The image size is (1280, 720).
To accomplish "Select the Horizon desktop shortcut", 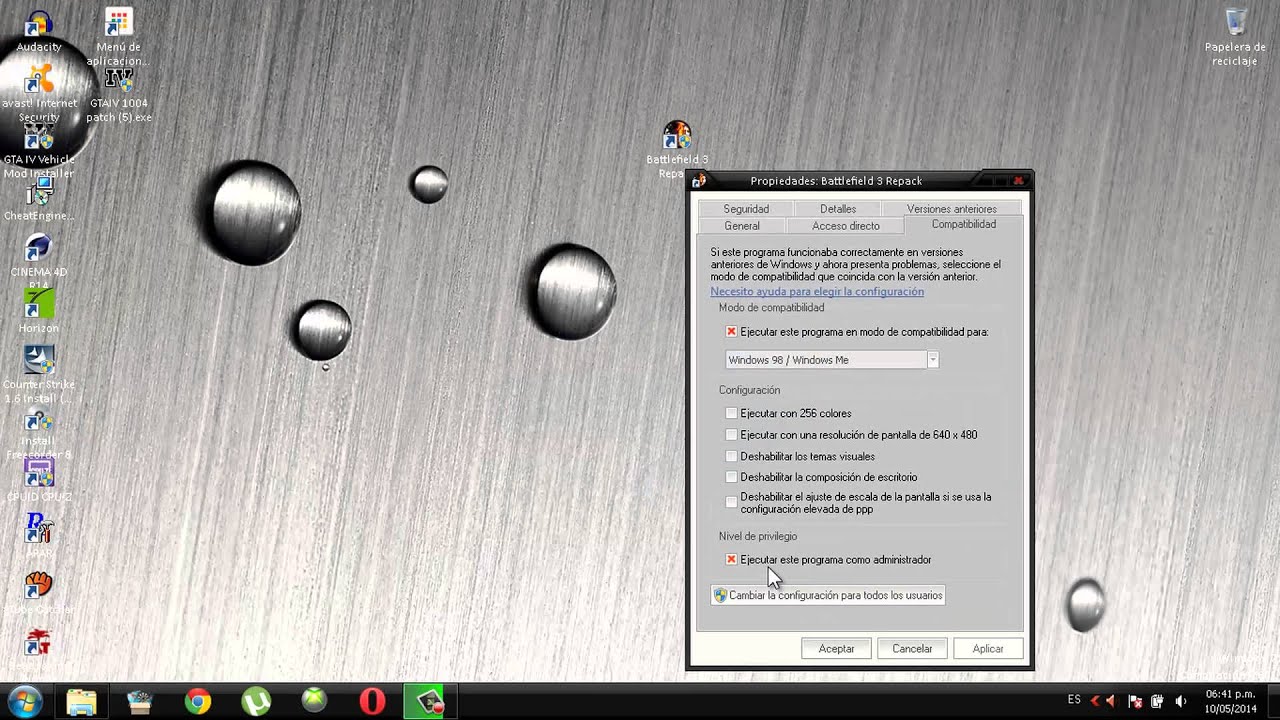I will [x=38, y=311].
